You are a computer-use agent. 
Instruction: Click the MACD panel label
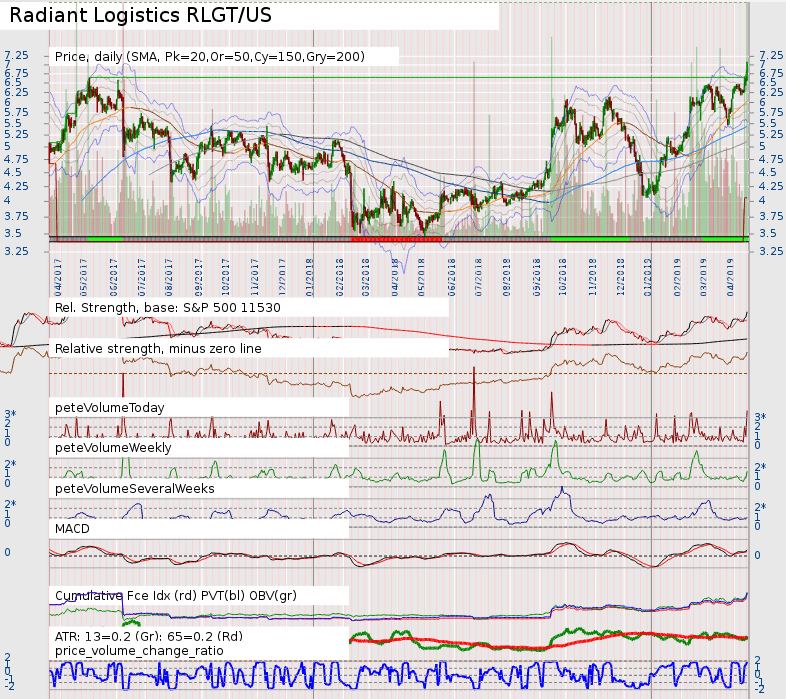[72, 529]
